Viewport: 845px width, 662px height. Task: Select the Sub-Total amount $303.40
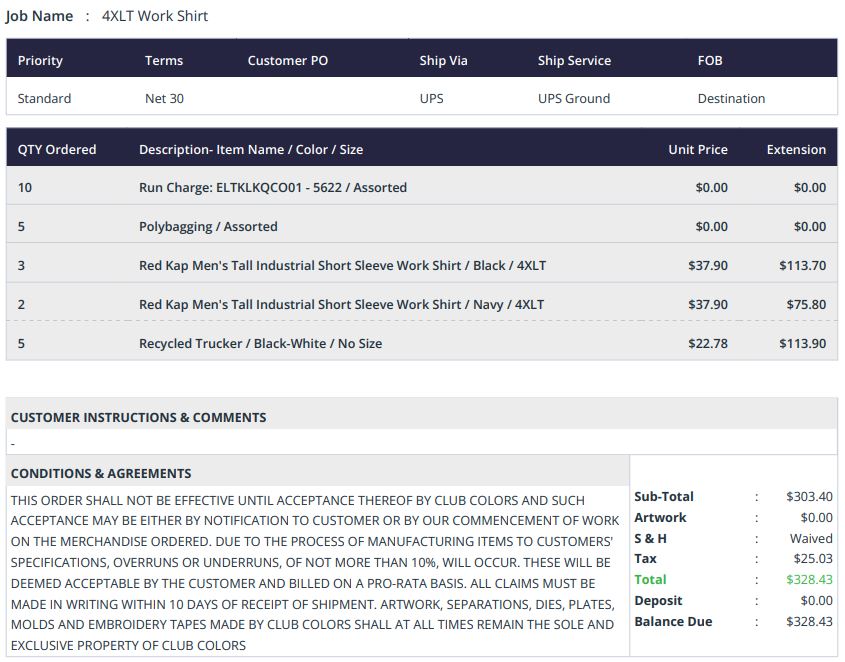tap(809, 497)
